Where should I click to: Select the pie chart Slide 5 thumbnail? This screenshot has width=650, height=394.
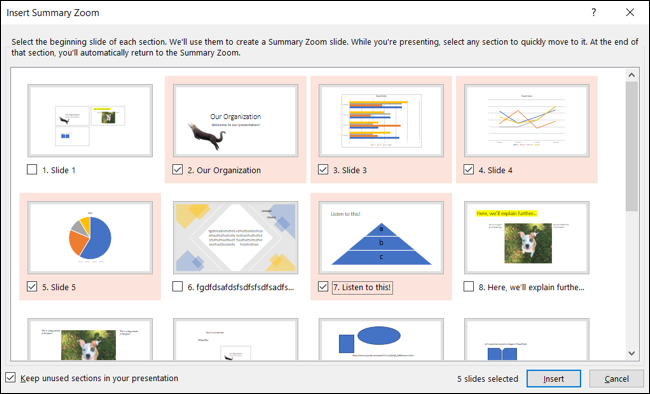[x=90, y=238]
